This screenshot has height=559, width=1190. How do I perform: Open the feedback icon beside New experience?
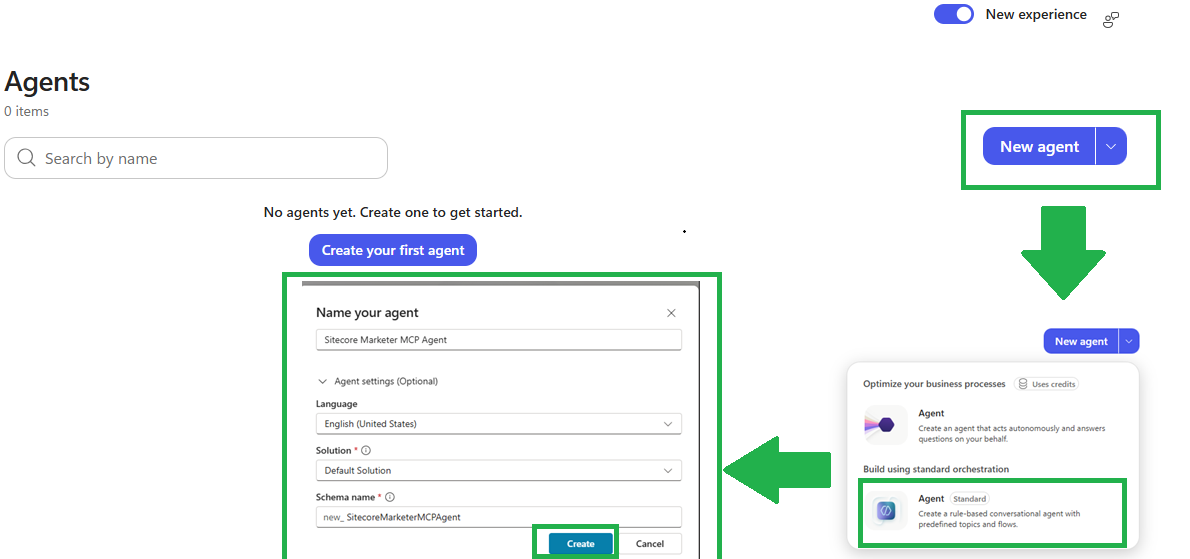1111,20
